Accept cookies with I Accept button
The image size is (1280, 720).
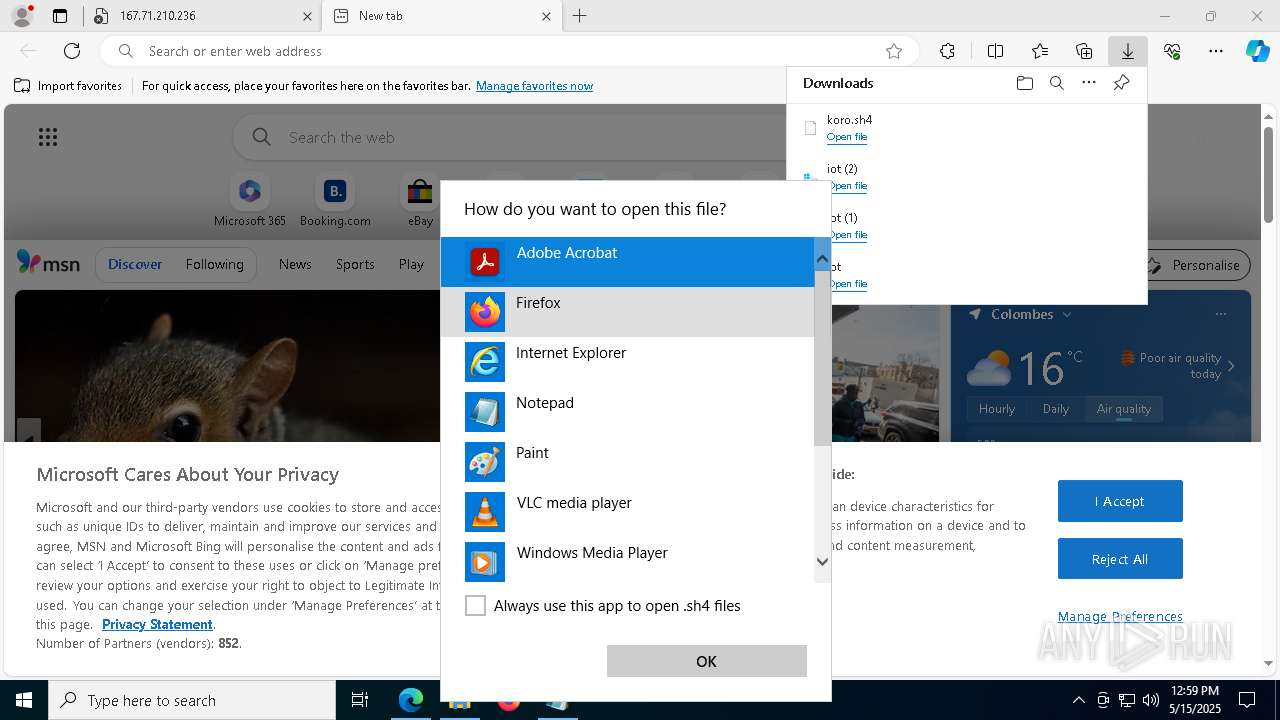[x=1120, y=501]
